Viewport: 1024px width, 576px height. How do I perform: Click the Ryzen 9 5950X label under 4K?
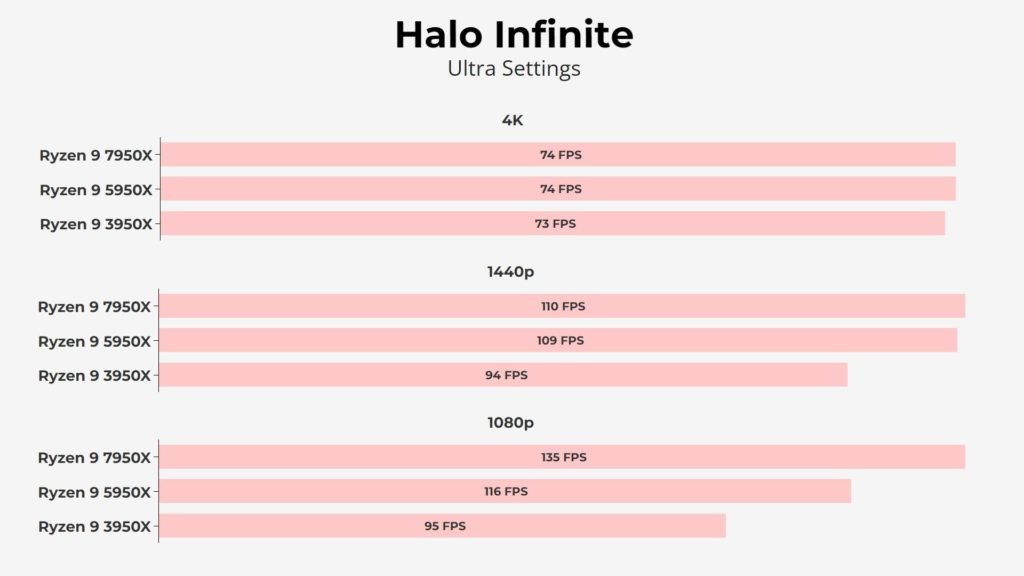pyautogui.click(x=96, y=189)
